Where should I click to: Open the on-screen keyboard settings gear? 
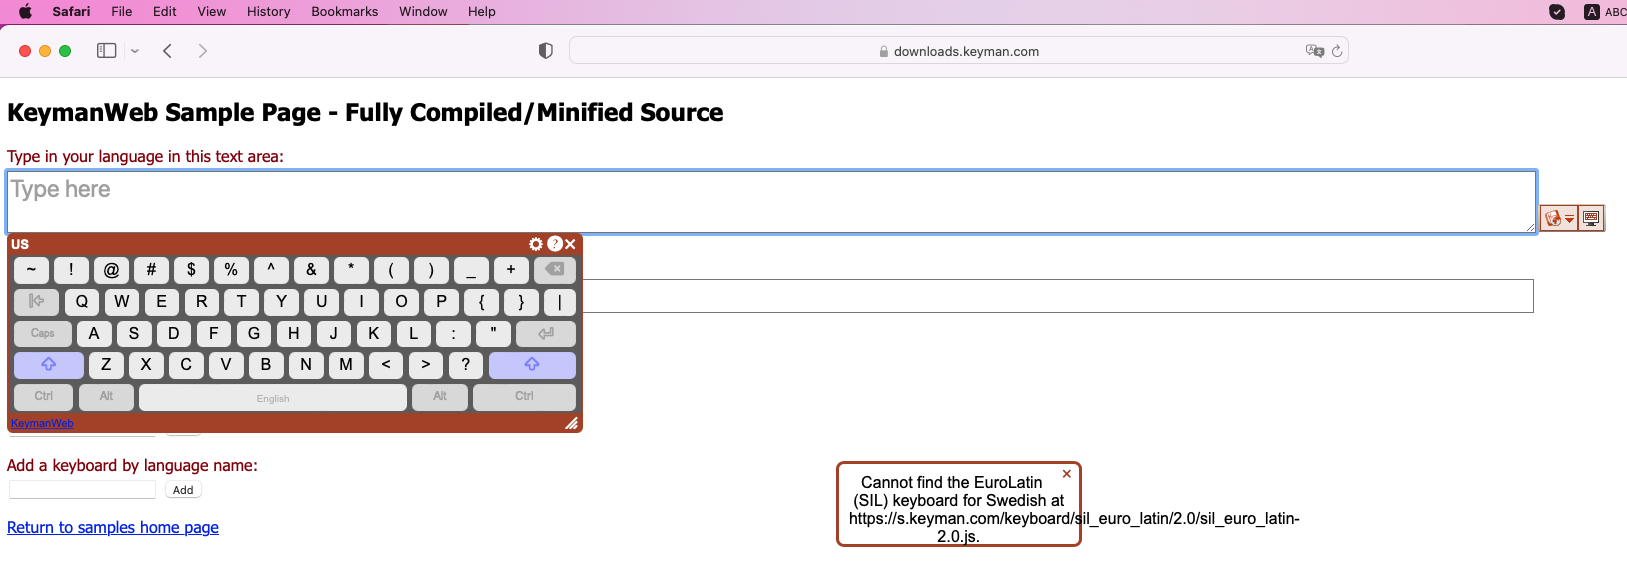[x=536, y=244]
